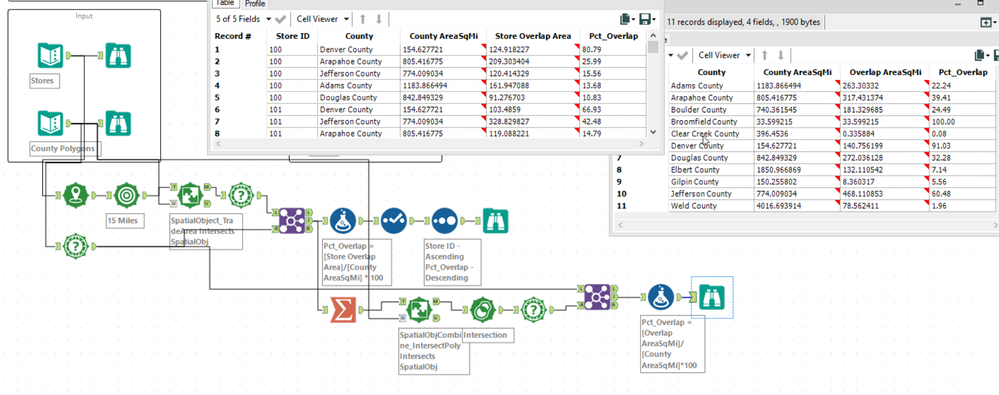Select the Sort tool before the Browse
The image size is (999, 395).
pyautogui.click(x=445, y=220)
